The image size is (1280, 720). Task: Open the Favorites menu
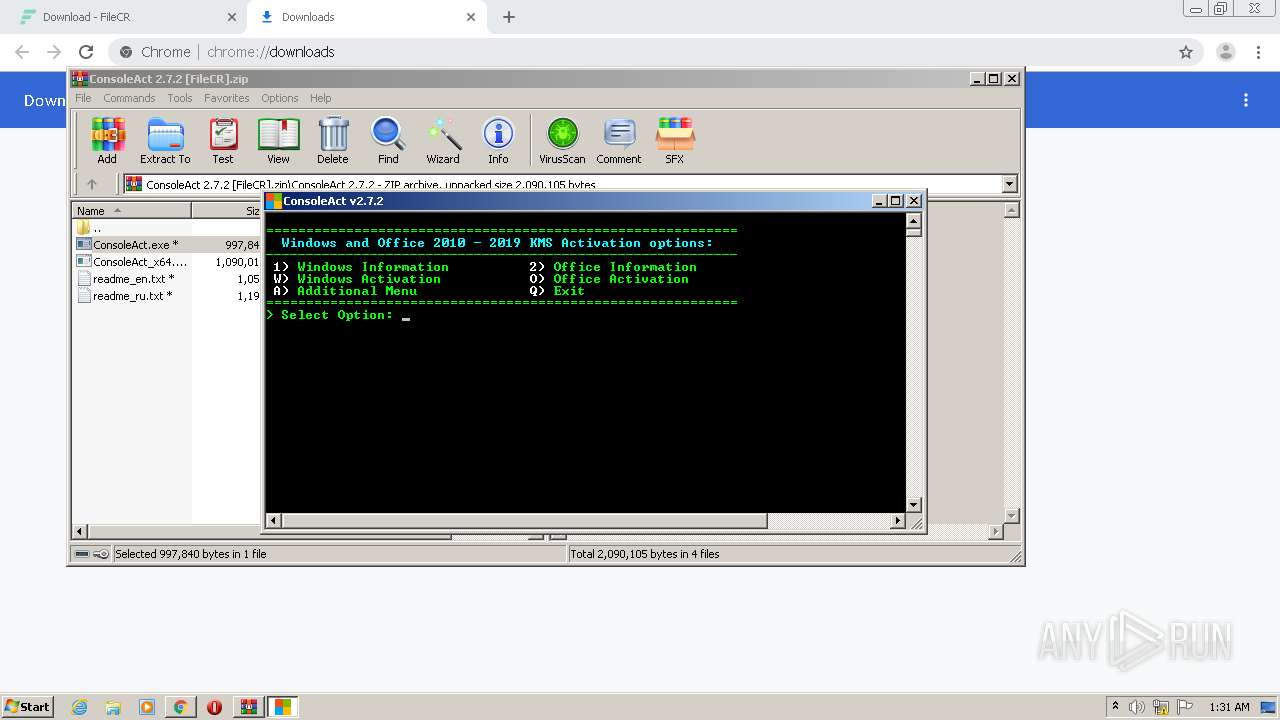[x=227, y=98]
